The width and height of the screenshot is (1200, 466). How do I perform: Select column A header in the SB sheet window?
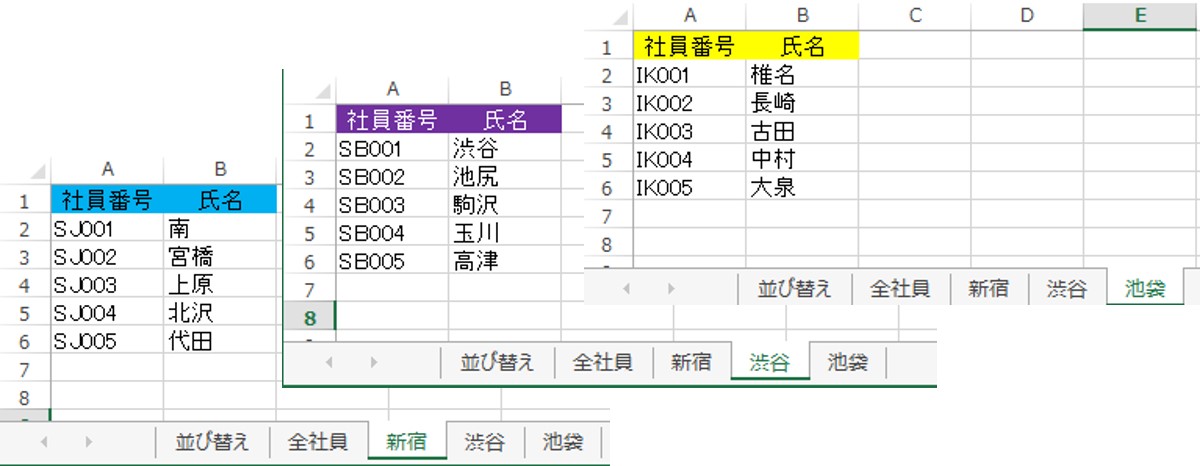[x=393, y=89]
